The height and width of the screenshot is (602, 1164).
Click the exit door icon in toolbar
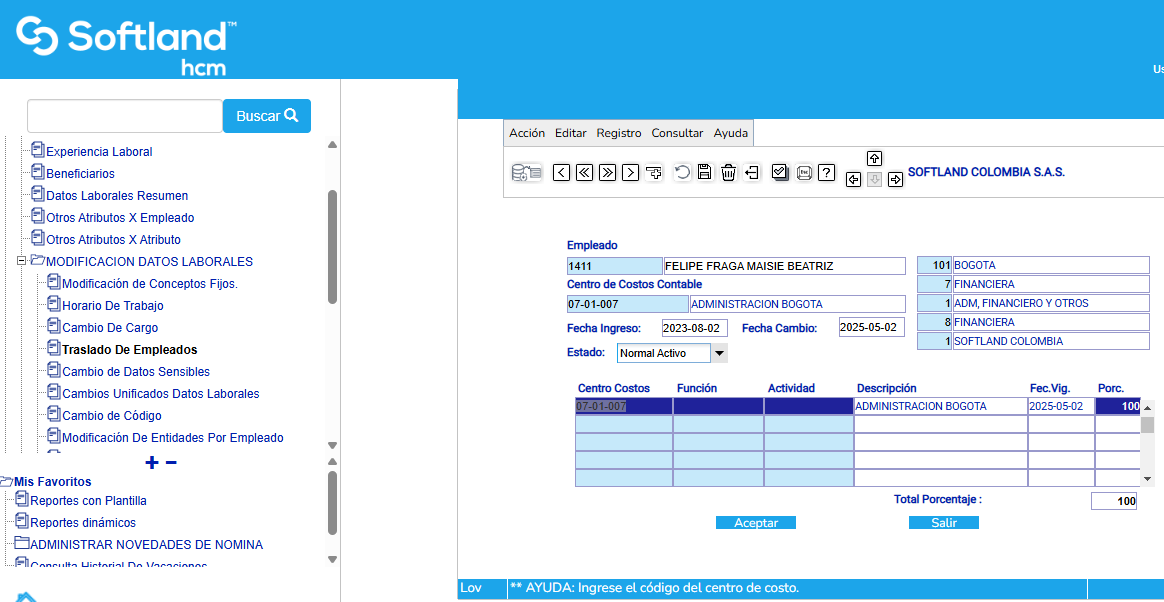coord(752,172)
